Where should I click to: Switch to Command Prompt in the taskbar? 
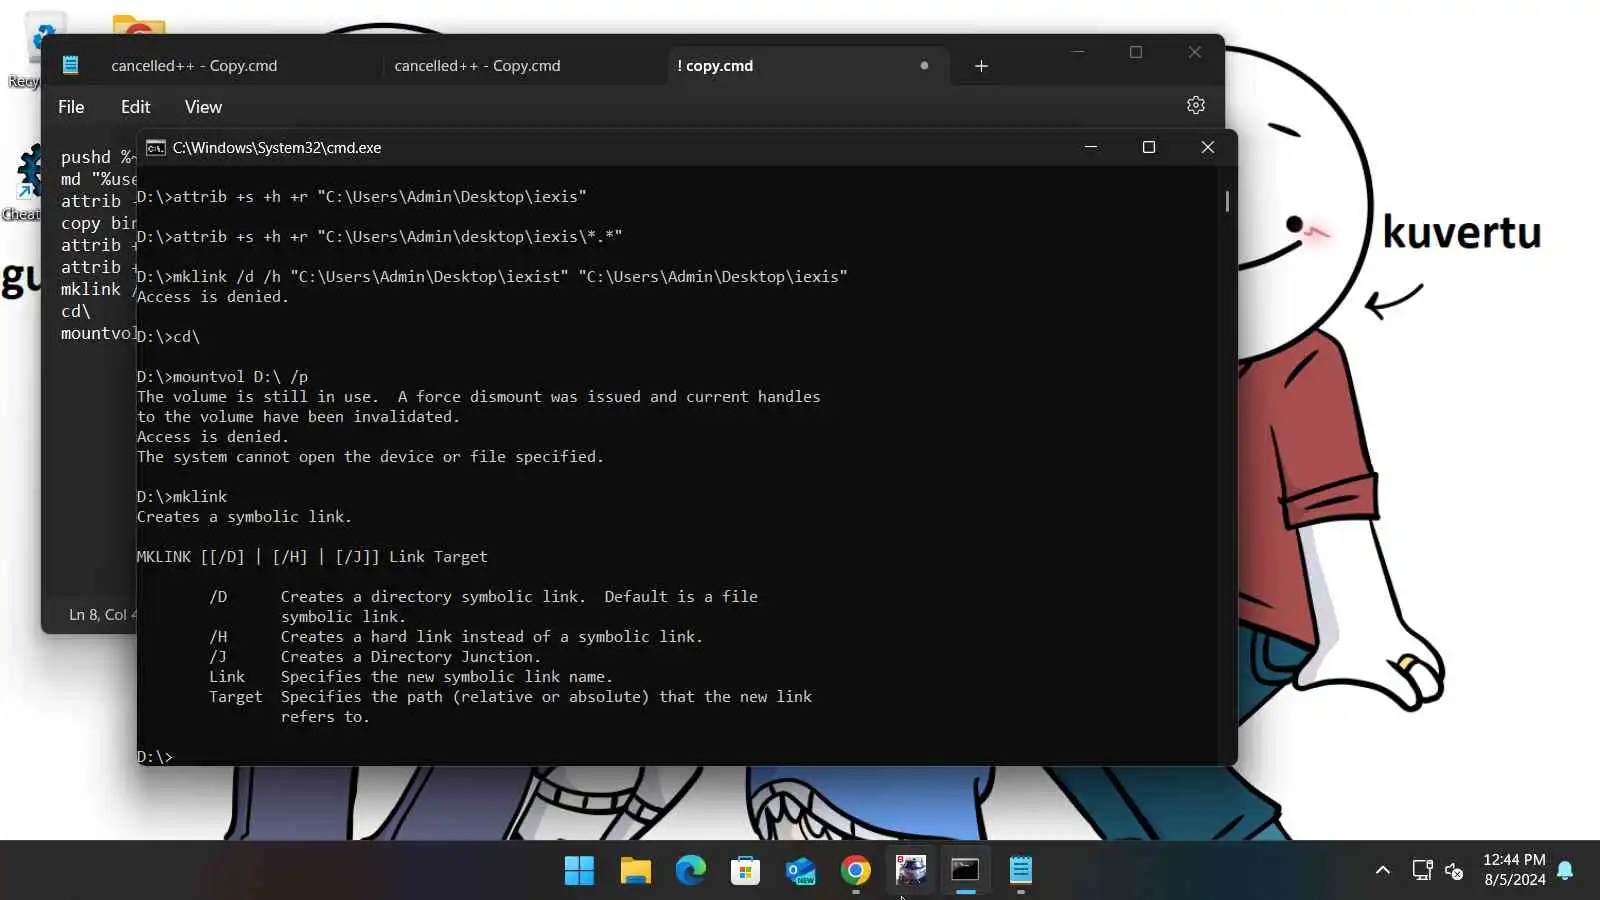coord(965,871)
